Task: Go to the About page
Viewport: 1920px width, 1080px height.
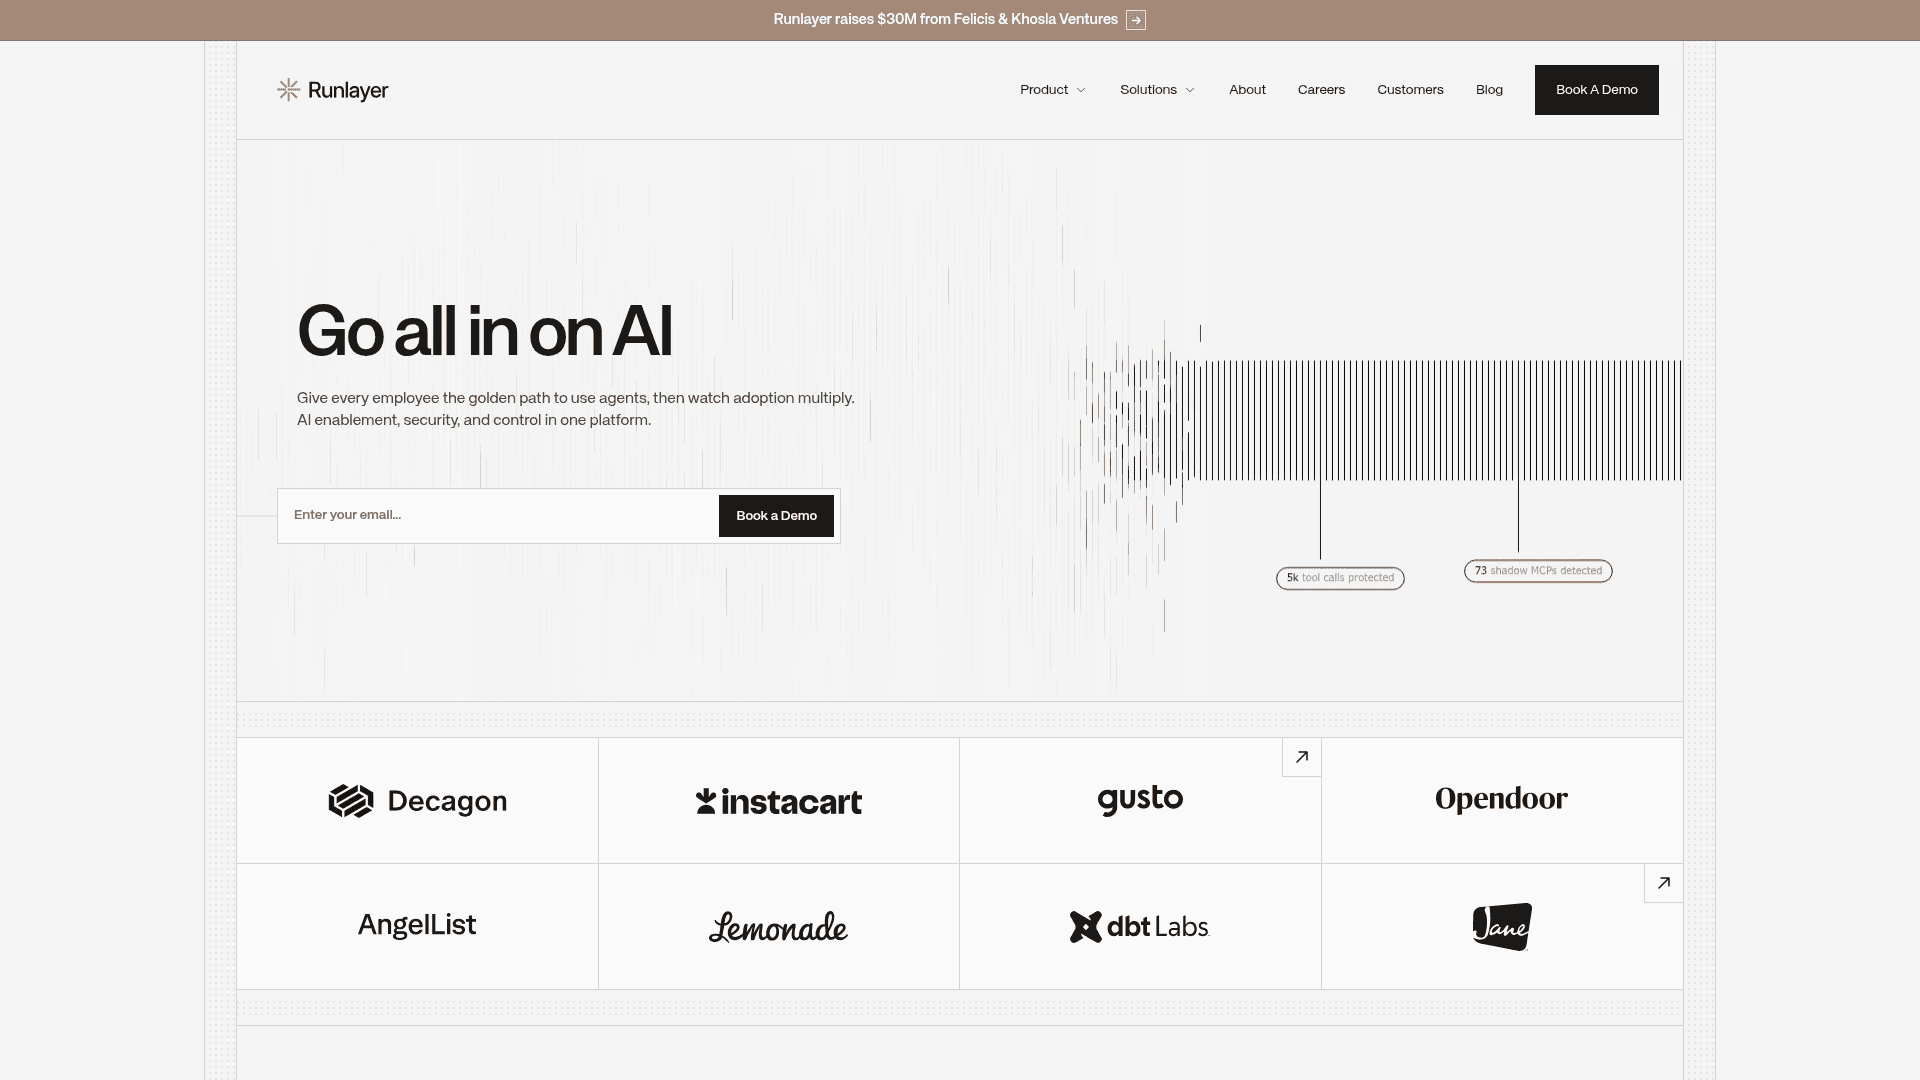Action: tap(1247, 90)
